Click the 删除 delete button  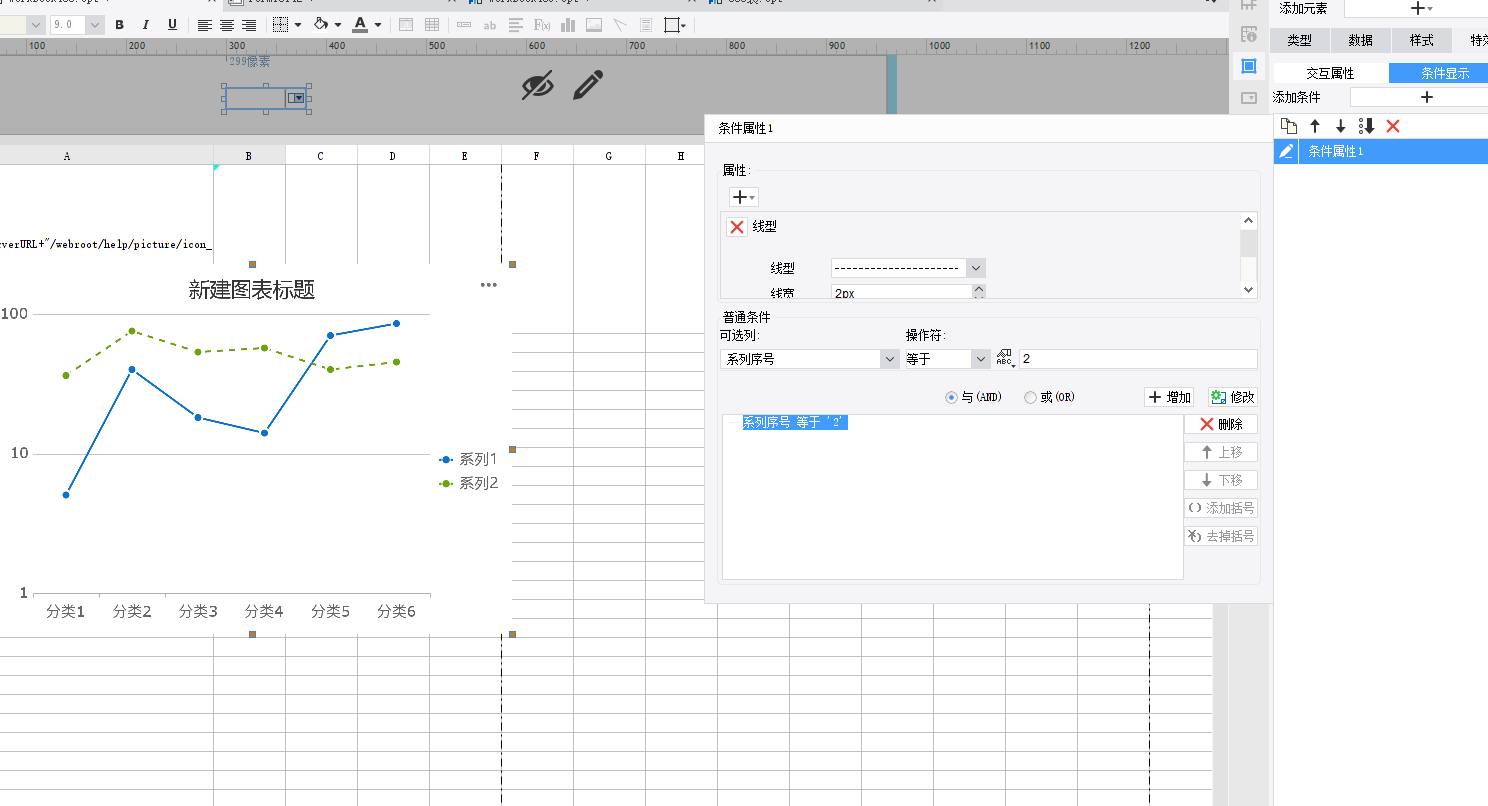coord(1221,424)
